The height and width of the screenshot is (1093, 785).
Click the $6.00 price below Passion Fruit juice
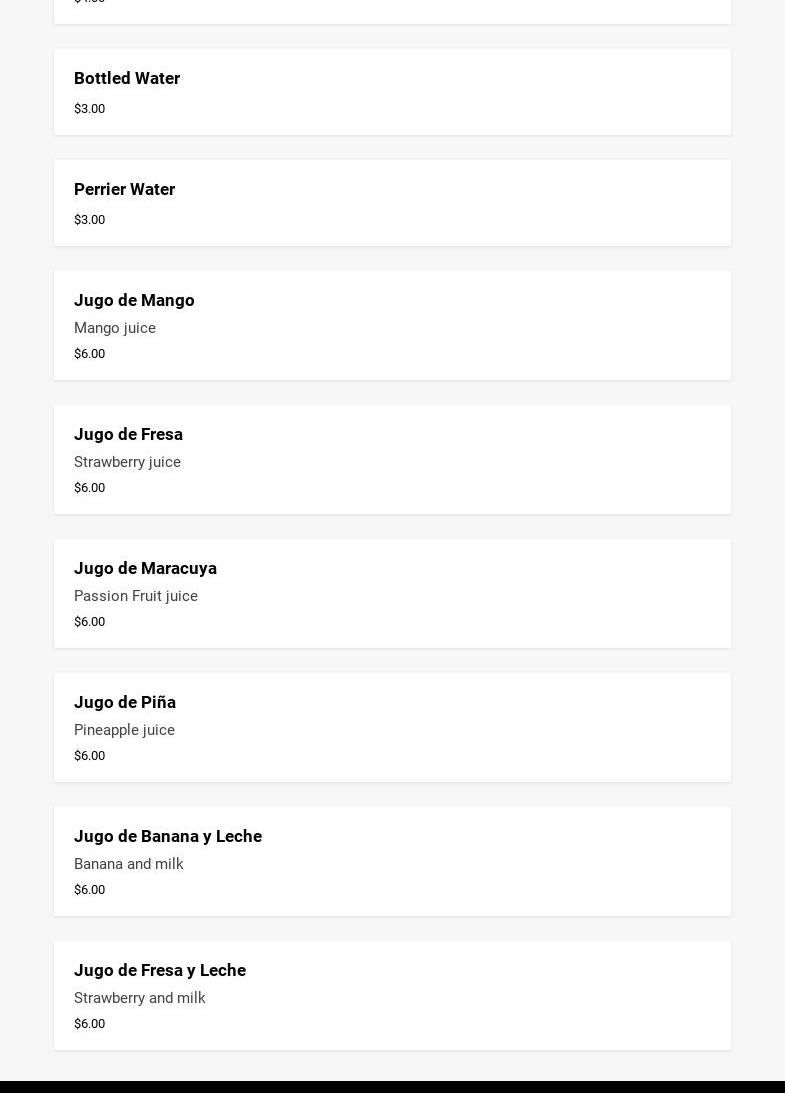click(x=89, y=622)
